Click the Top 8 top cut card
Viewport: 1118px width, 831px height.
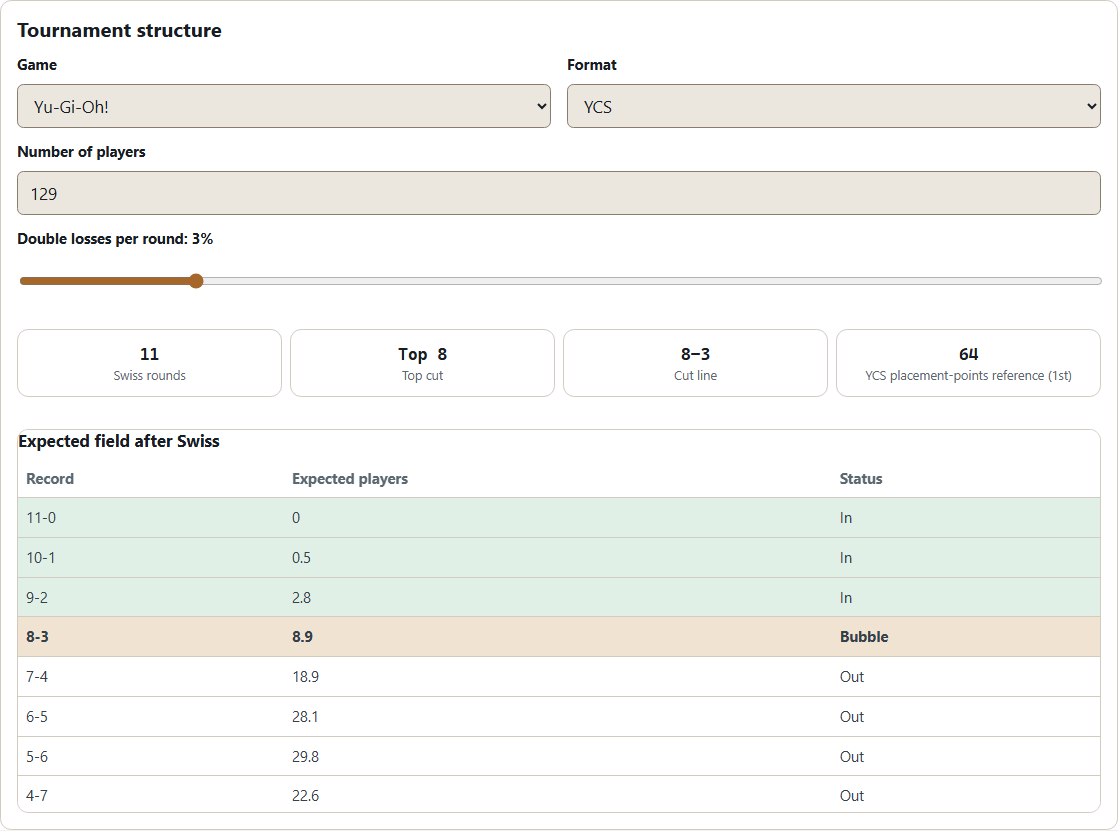pyautogui.click(x=422, y=363)
